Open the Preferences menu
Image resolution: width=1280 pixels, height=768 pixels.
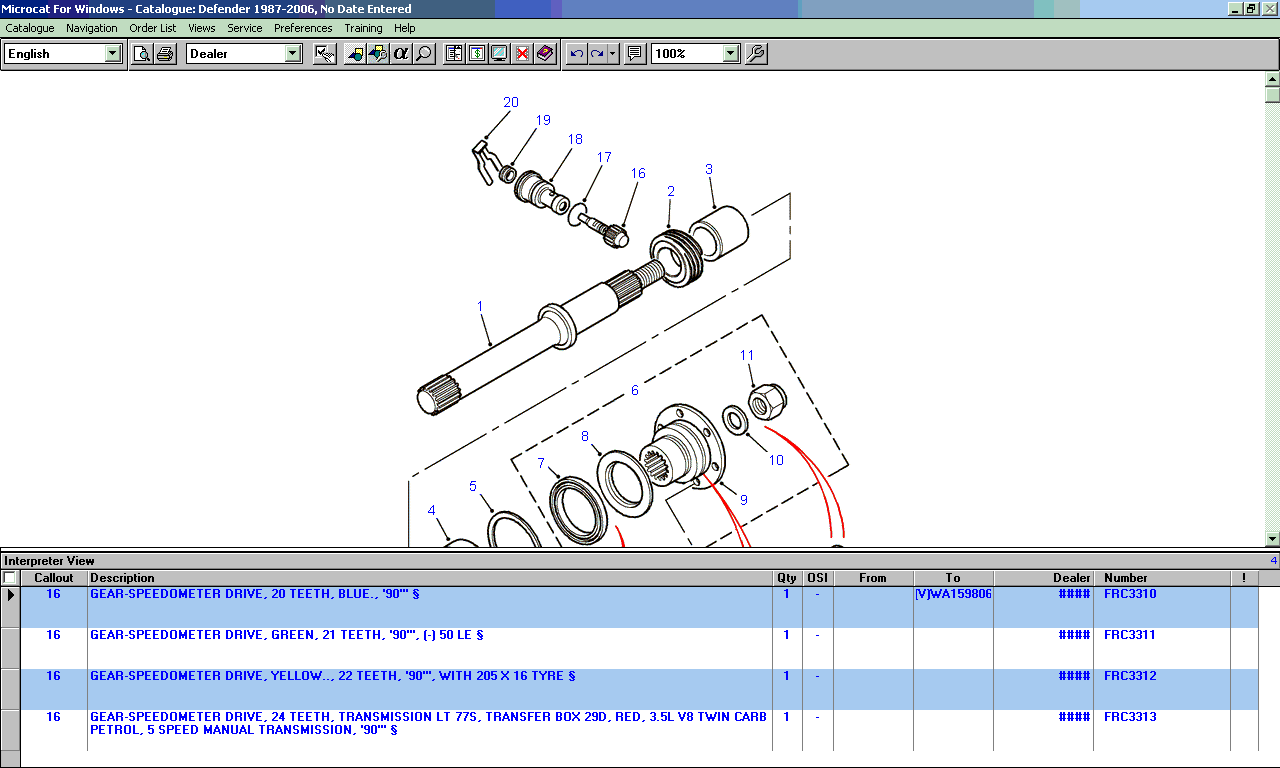pos(303,28)
